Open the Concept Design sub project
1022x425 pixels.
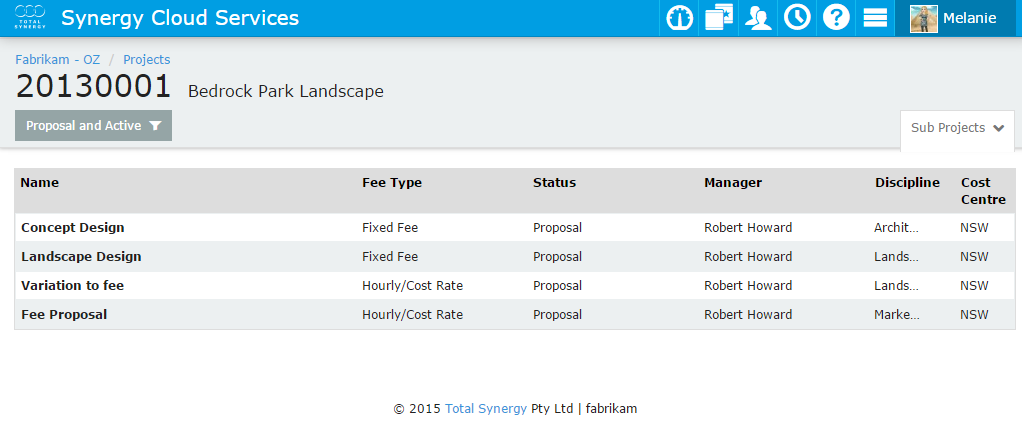tap(72, 228)
